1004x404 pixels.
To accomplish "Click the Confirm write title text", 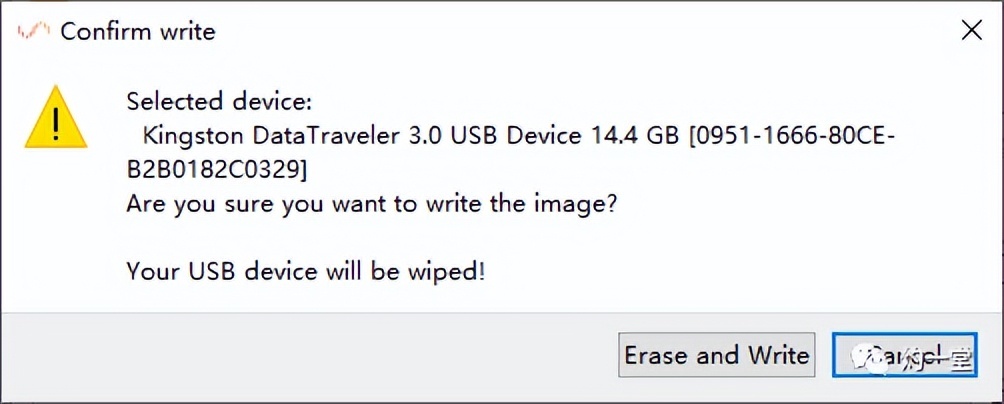I will (137, 31).
